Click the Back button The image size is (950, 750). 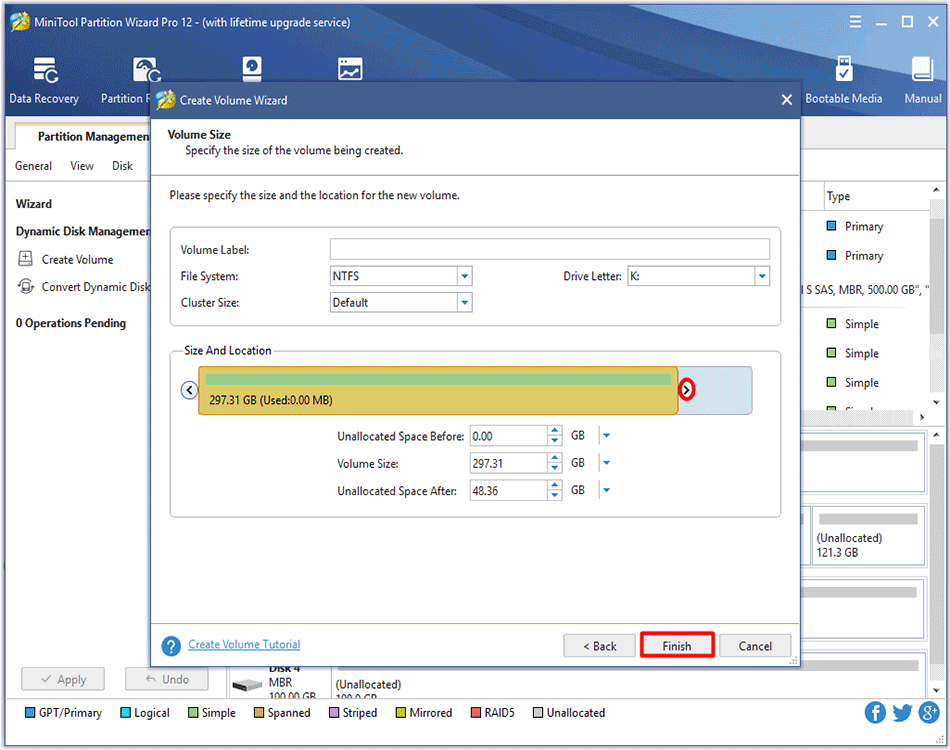599,646
